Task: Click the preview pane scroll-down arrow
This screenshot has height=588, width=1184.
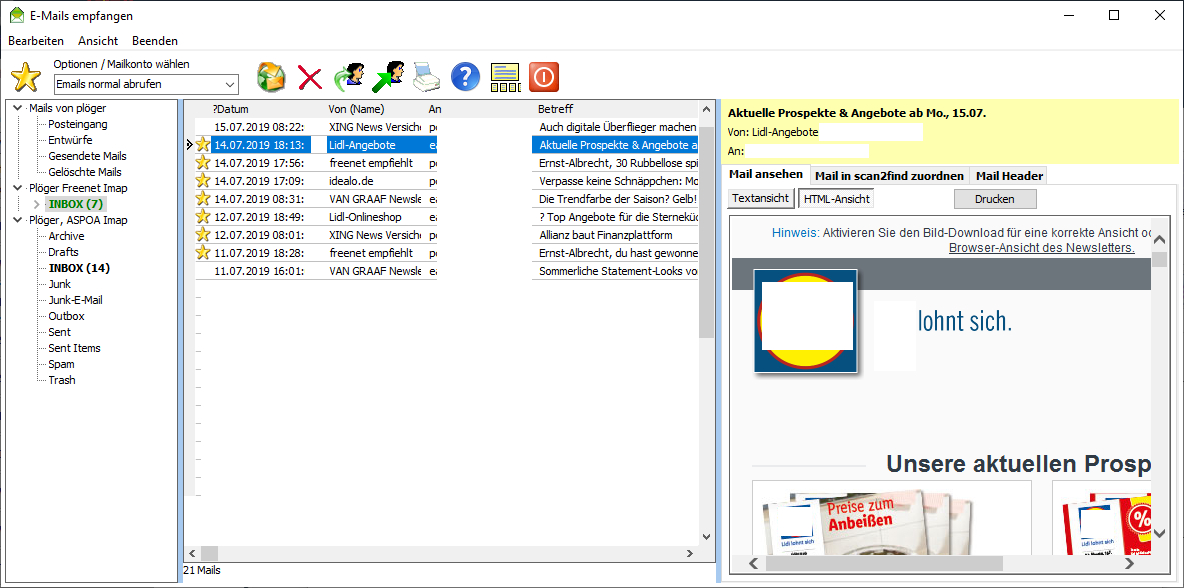Action: tap(1159, 534)
